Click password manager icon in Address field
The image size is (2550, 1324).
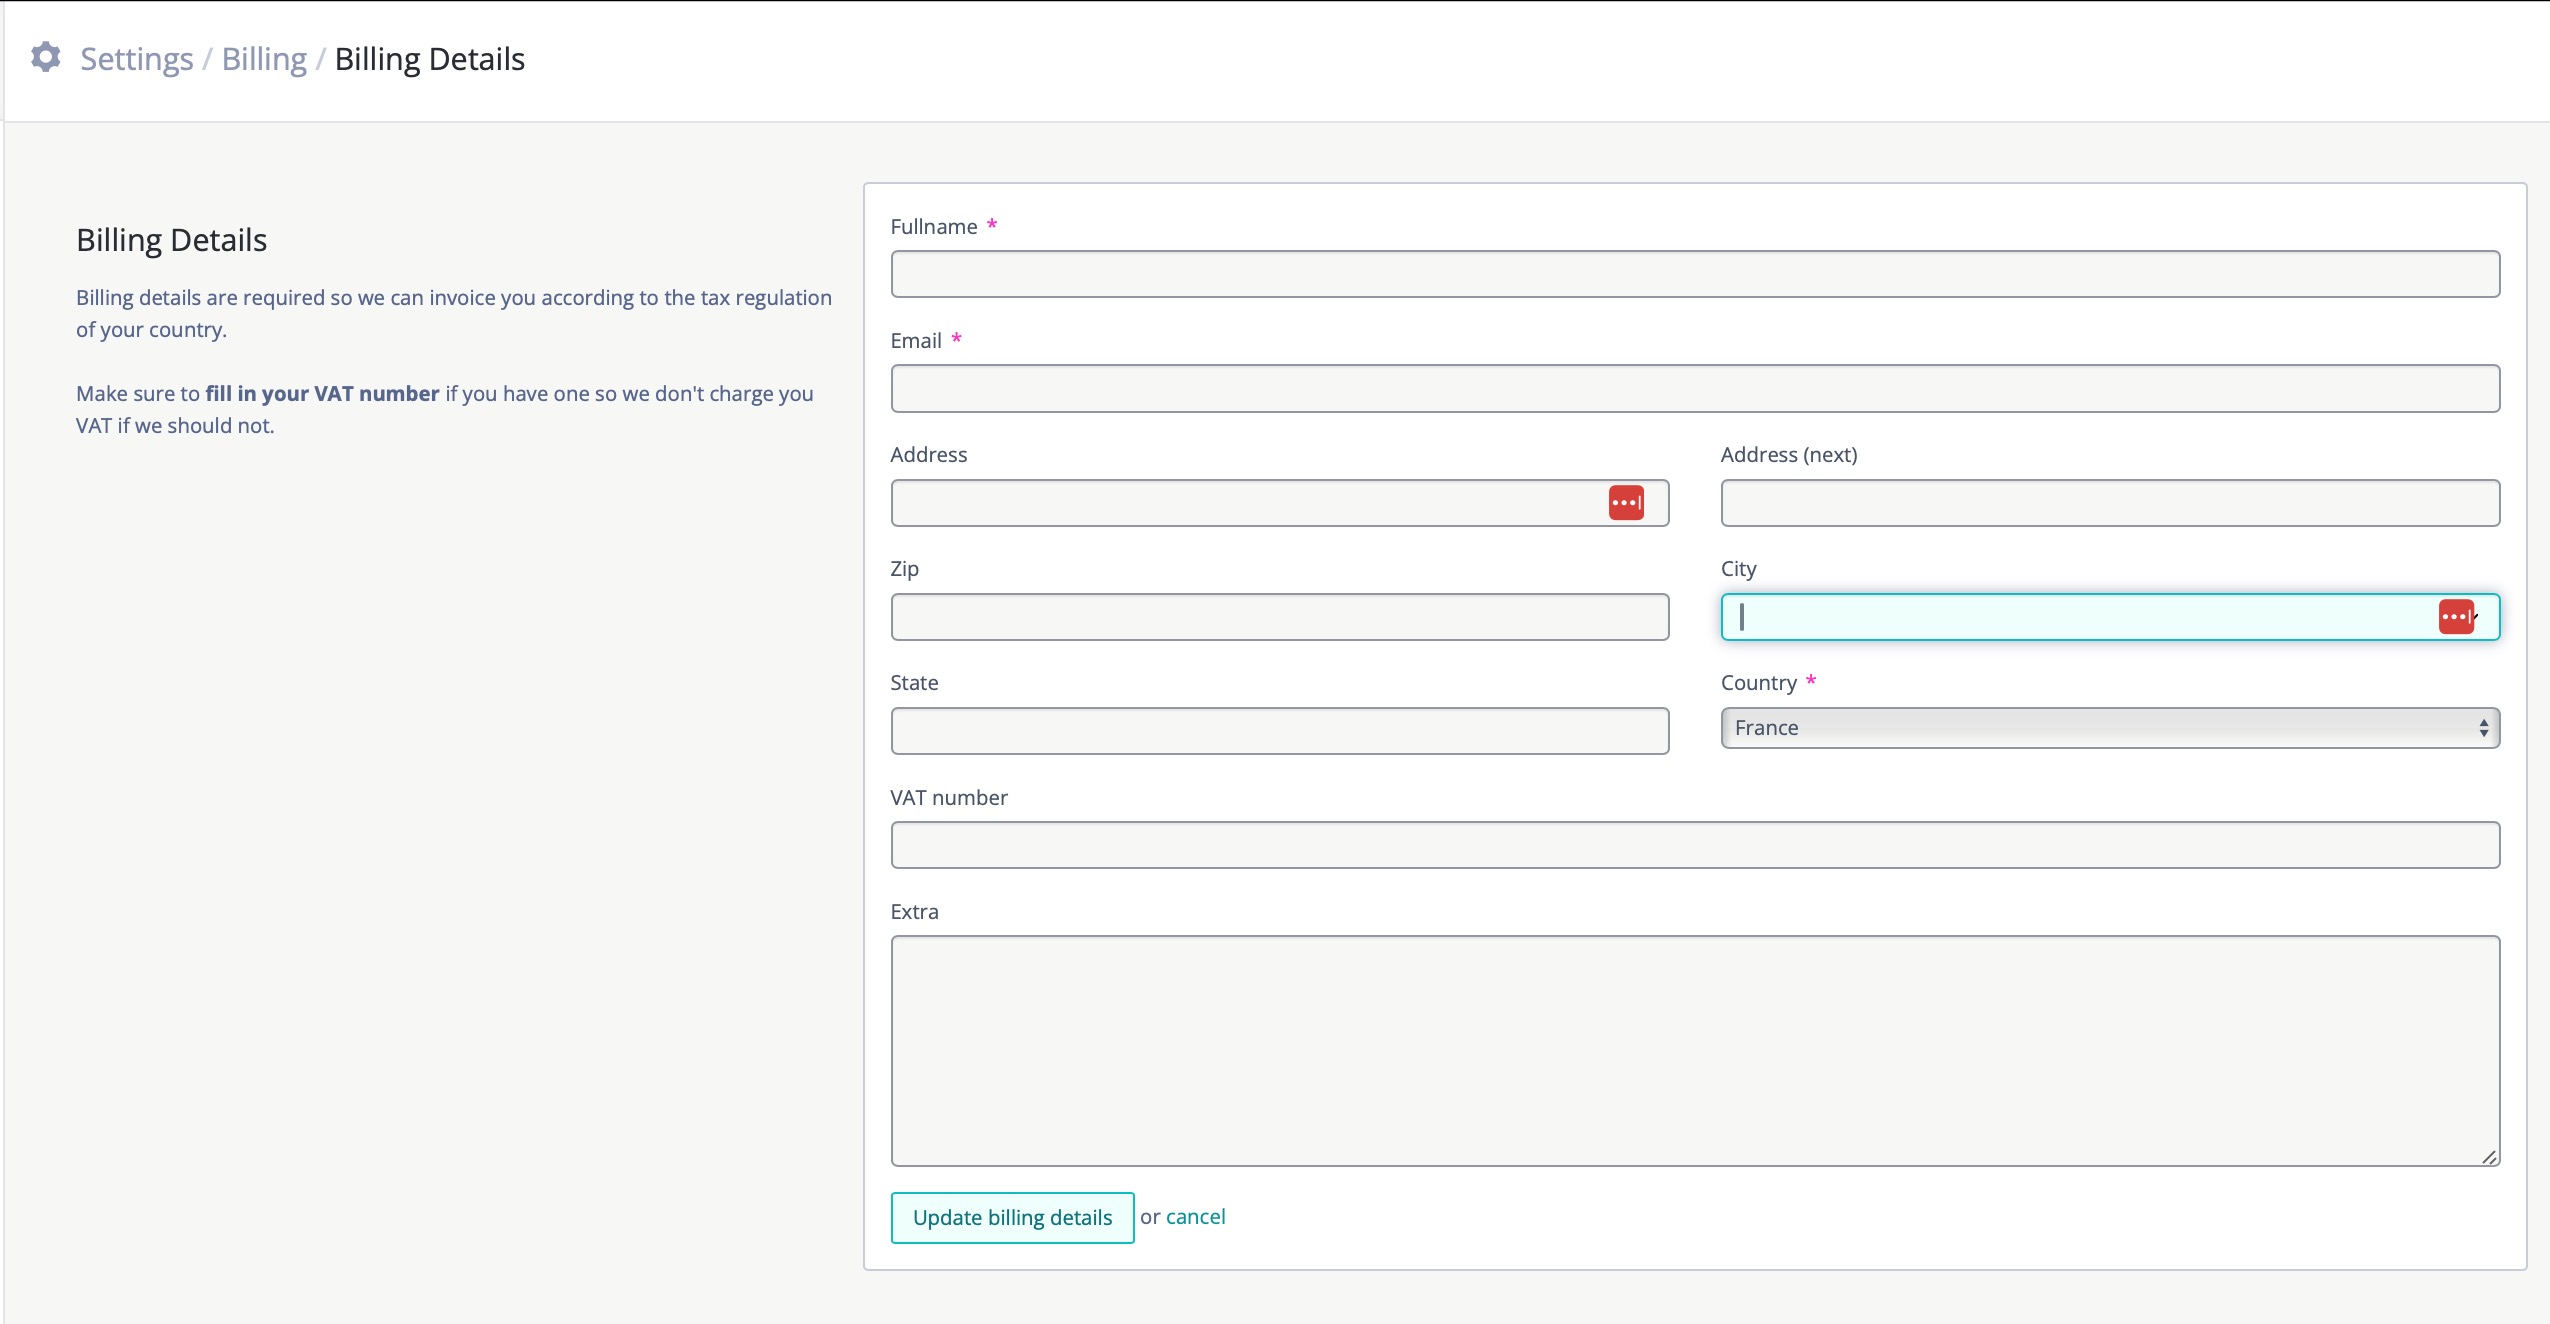(1625, 503)
